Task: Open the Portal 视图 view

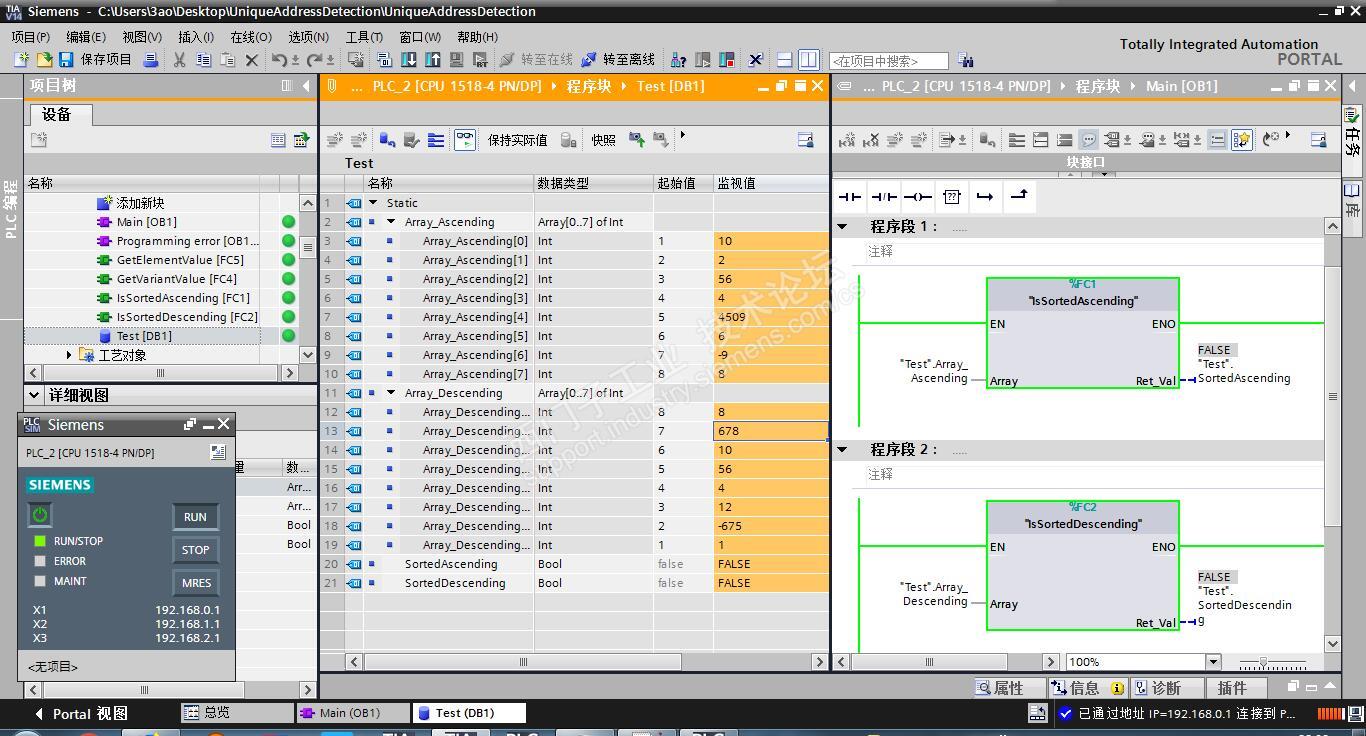Action: [x=82, y=713]
